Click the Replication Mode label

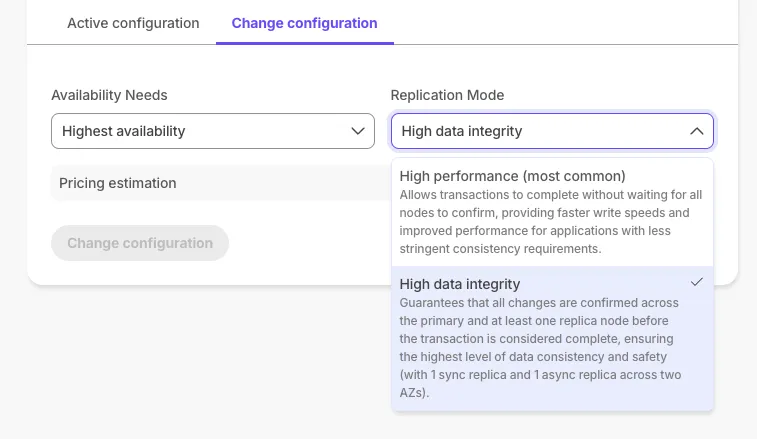click(447, 95)
